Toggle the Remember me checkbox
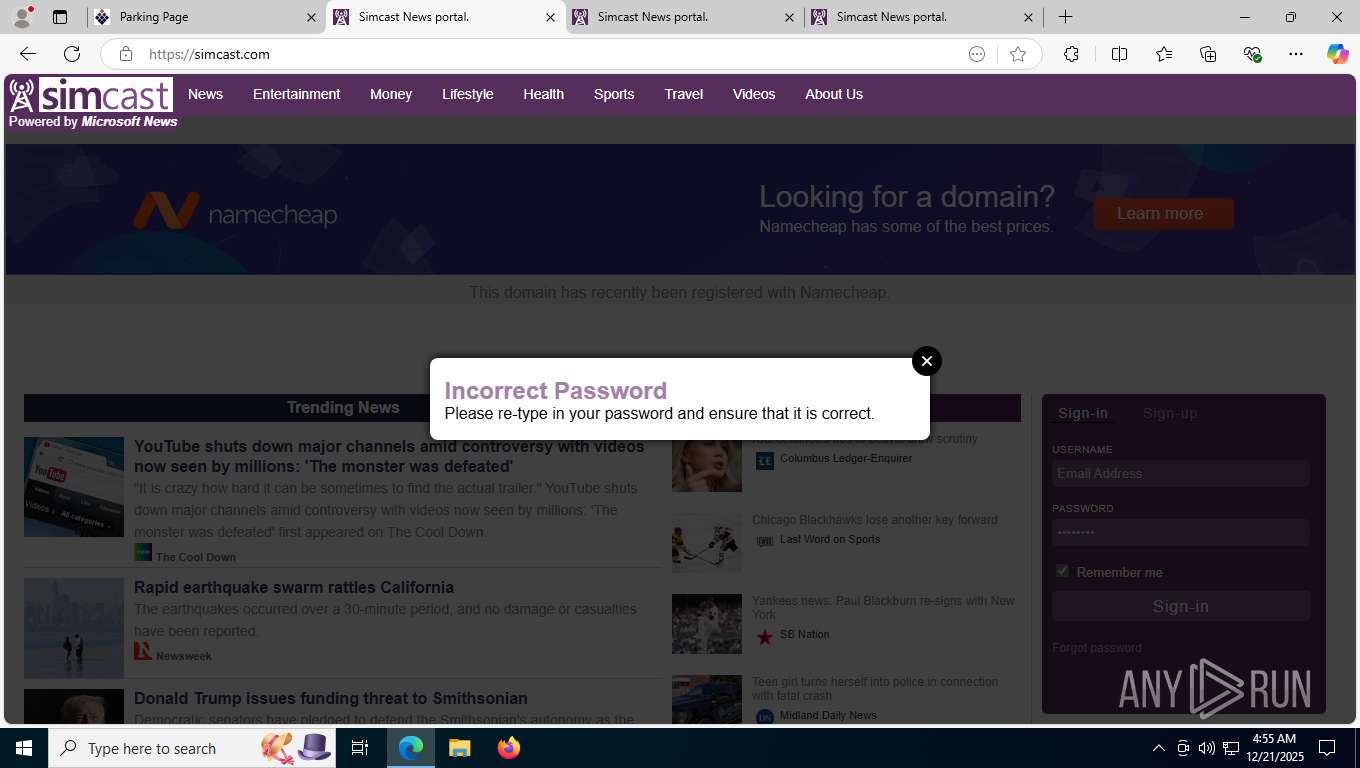The height and width of the screenshot is (768, 1360). pyautogui.click(x=1062, y=571)
